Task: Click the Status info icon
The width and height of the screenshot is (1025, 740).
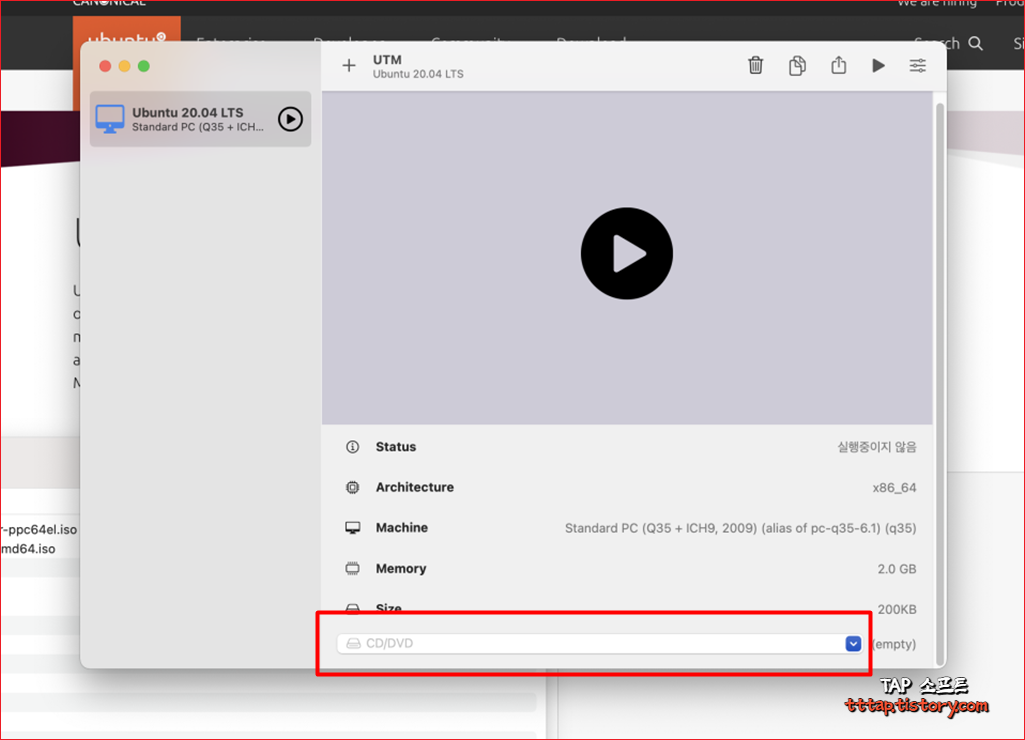Action: pyautogui.click(x=352, y=447)
